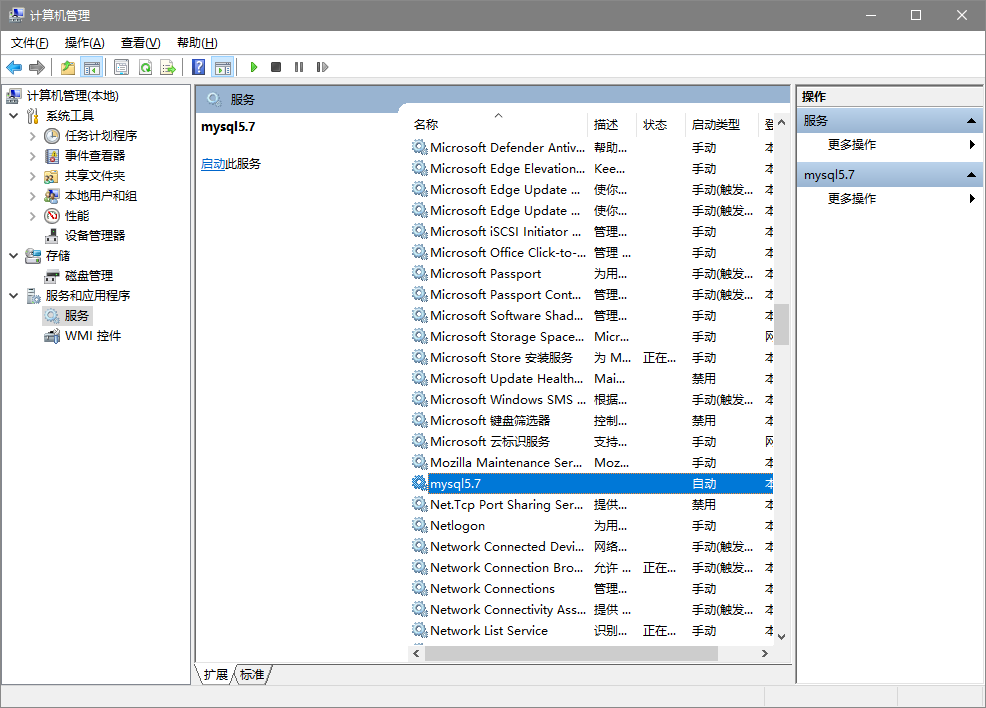Click the 性能 icon in tree
The image size is (986, 708).
tap(52, 216)
